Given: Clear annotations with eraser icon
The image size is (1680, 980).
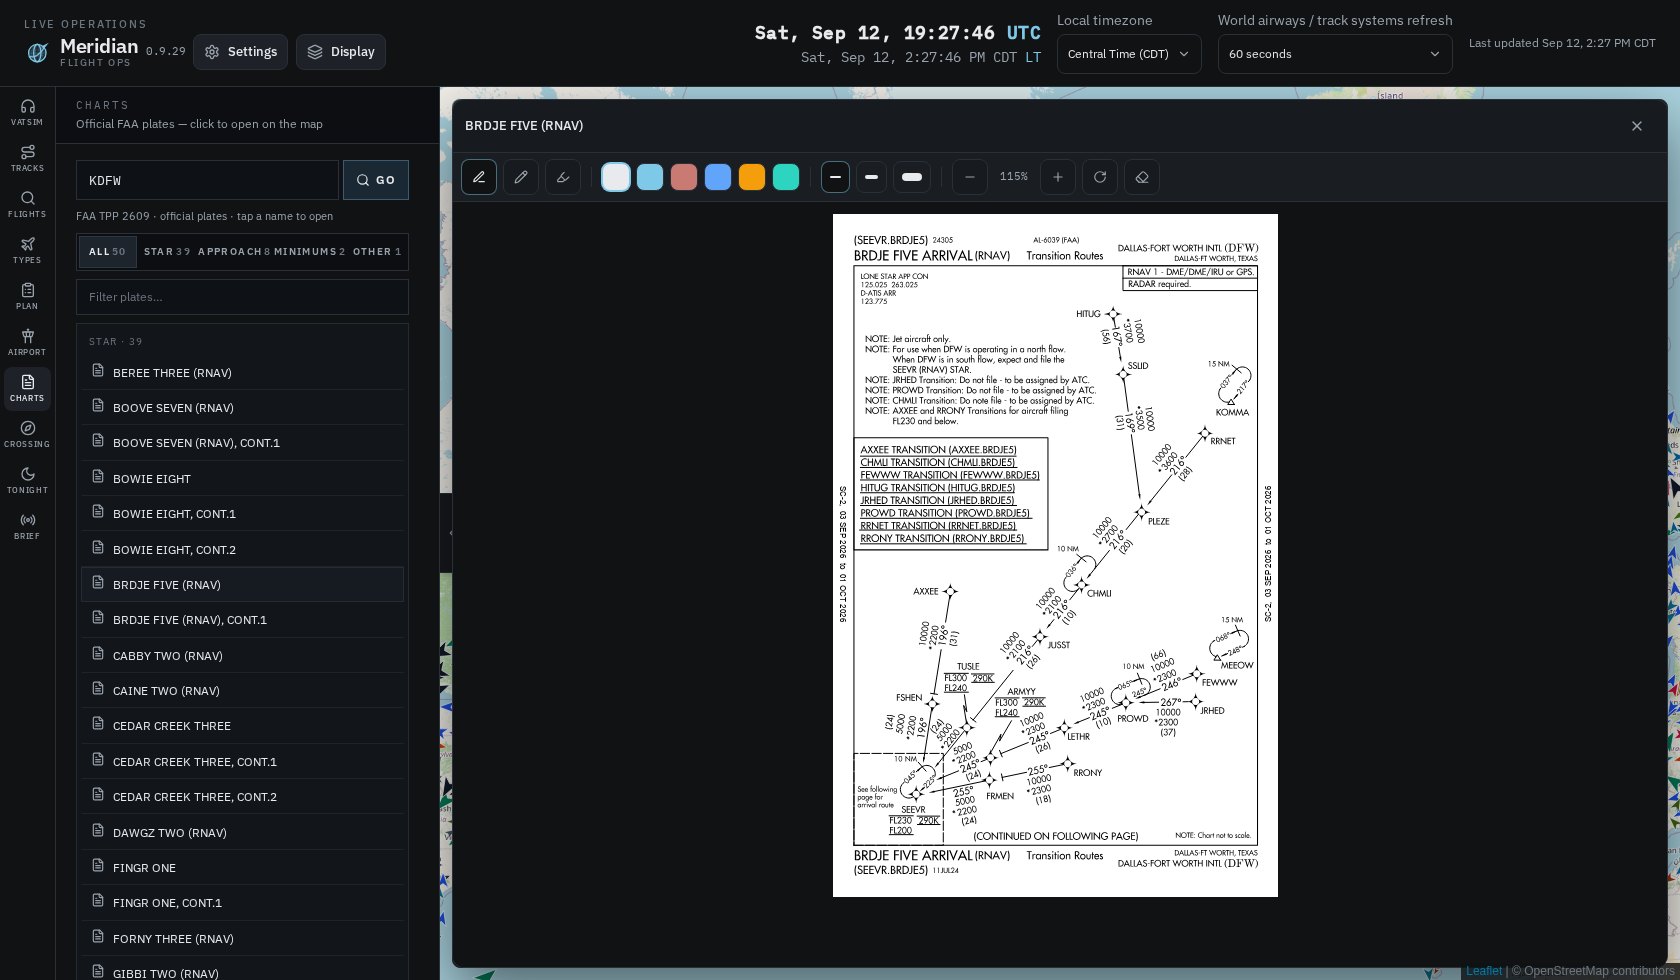Looking at the screenshot, I should (x=1142, y=177).
